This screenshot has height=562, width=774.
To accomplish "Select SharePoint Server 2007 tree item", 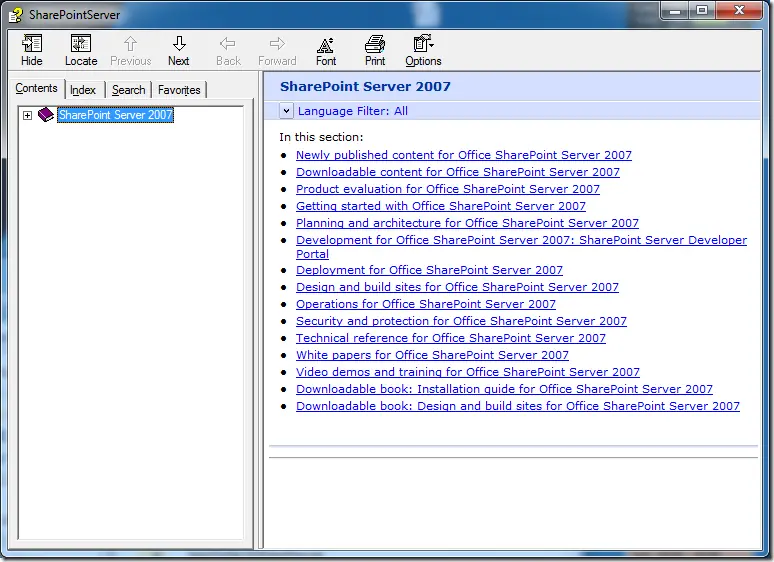I will pos(116,115).
